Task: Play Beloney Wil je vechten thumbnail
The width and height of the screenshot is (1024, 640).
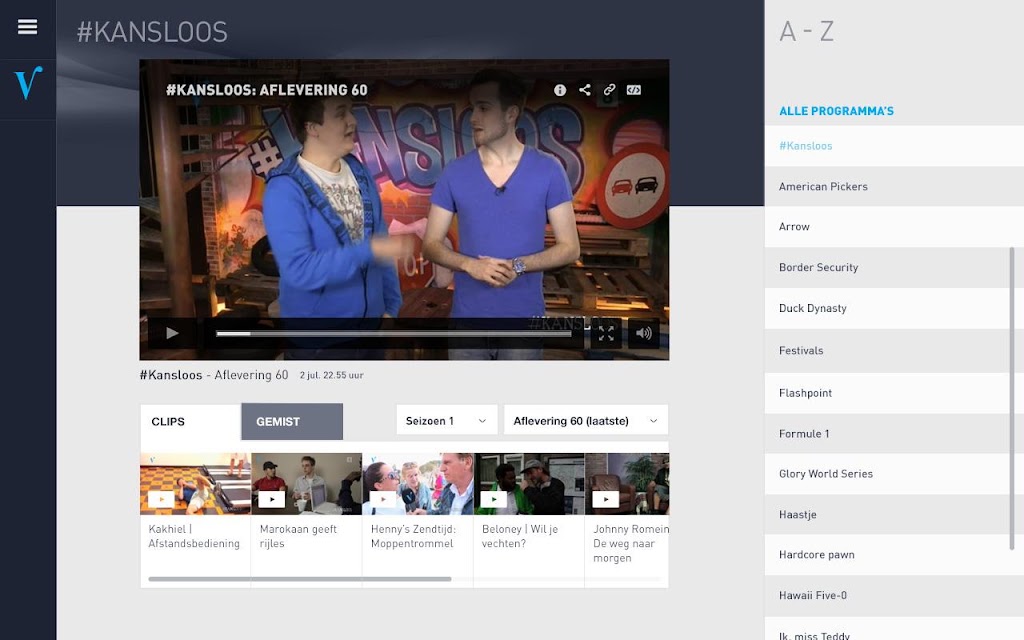Action: tap(529, 484)
